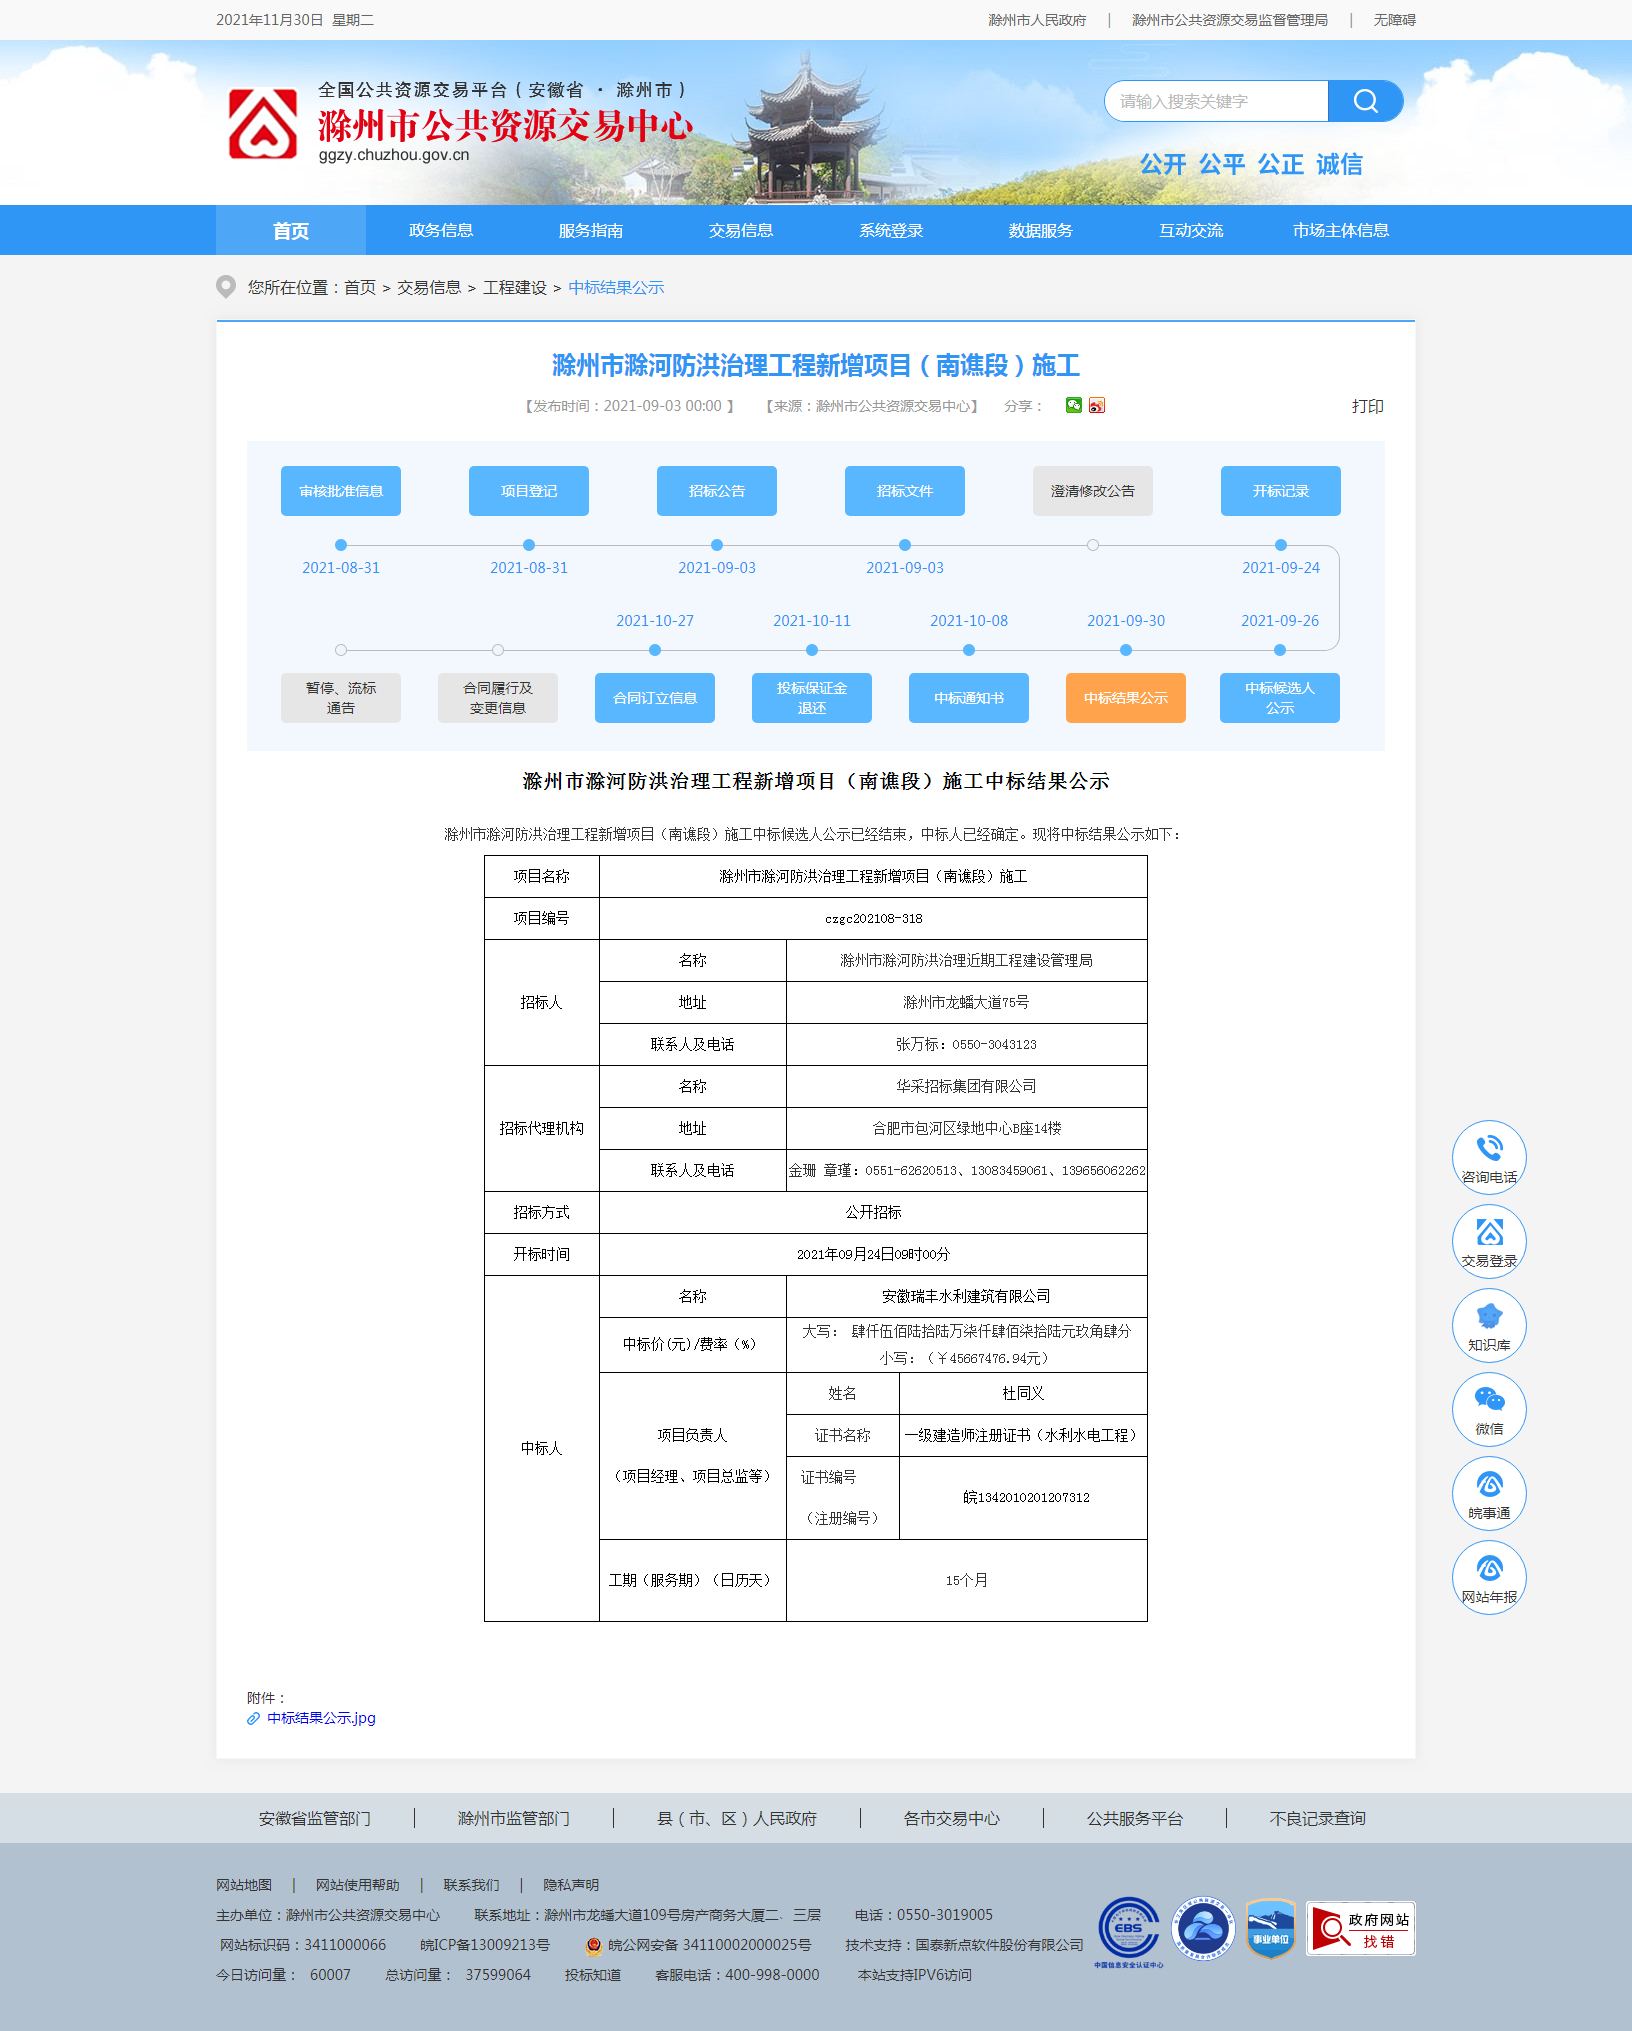Screen dimensions: 1632x2031
Task: Select the 合同订立信息 stage button
Action: (x=655, y=698)
